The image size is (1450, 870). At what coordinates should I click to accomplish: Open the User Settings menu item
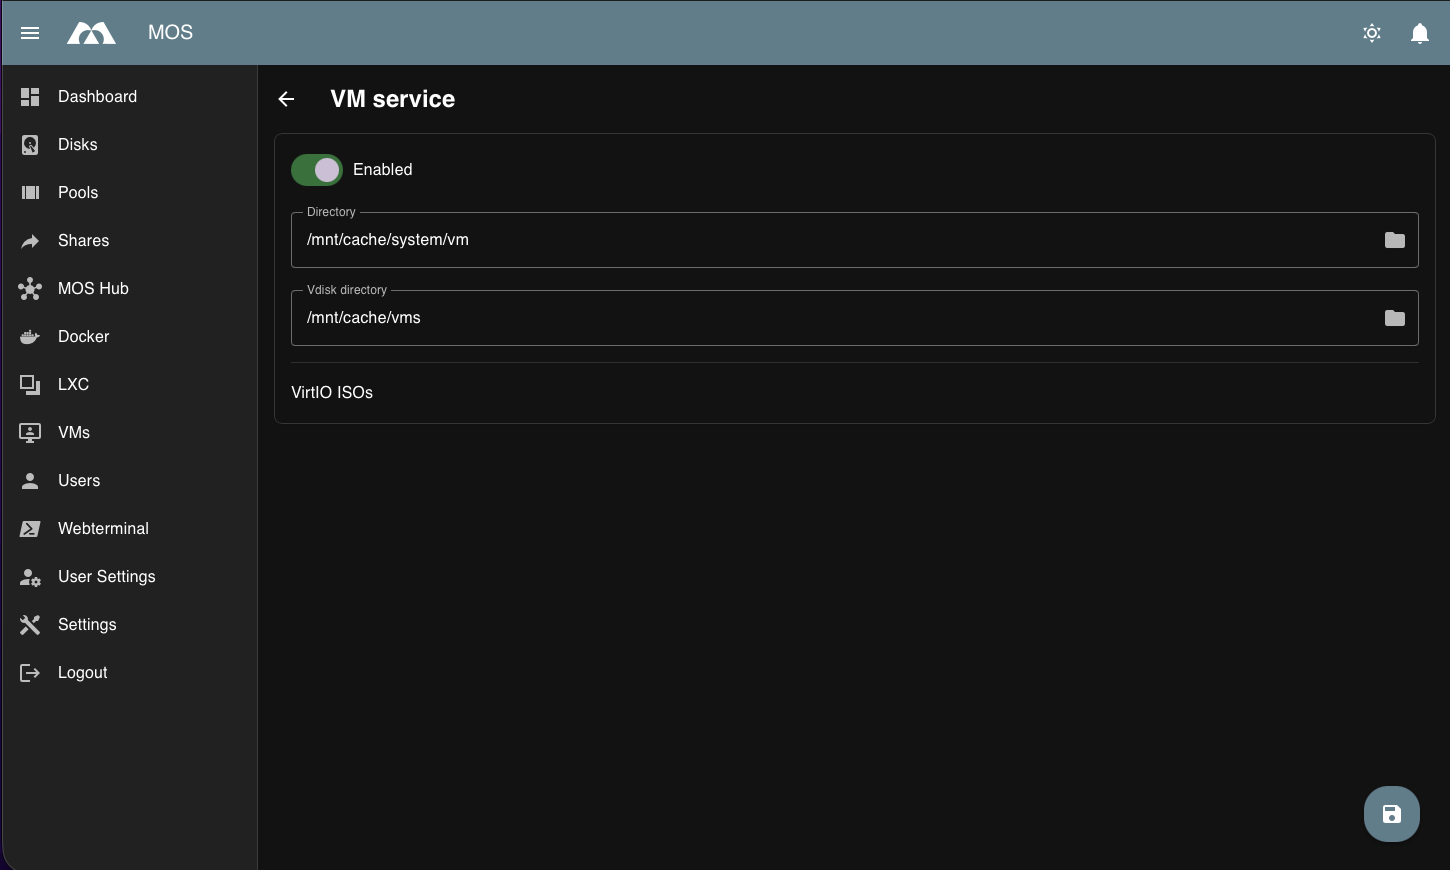coord(106,576)
